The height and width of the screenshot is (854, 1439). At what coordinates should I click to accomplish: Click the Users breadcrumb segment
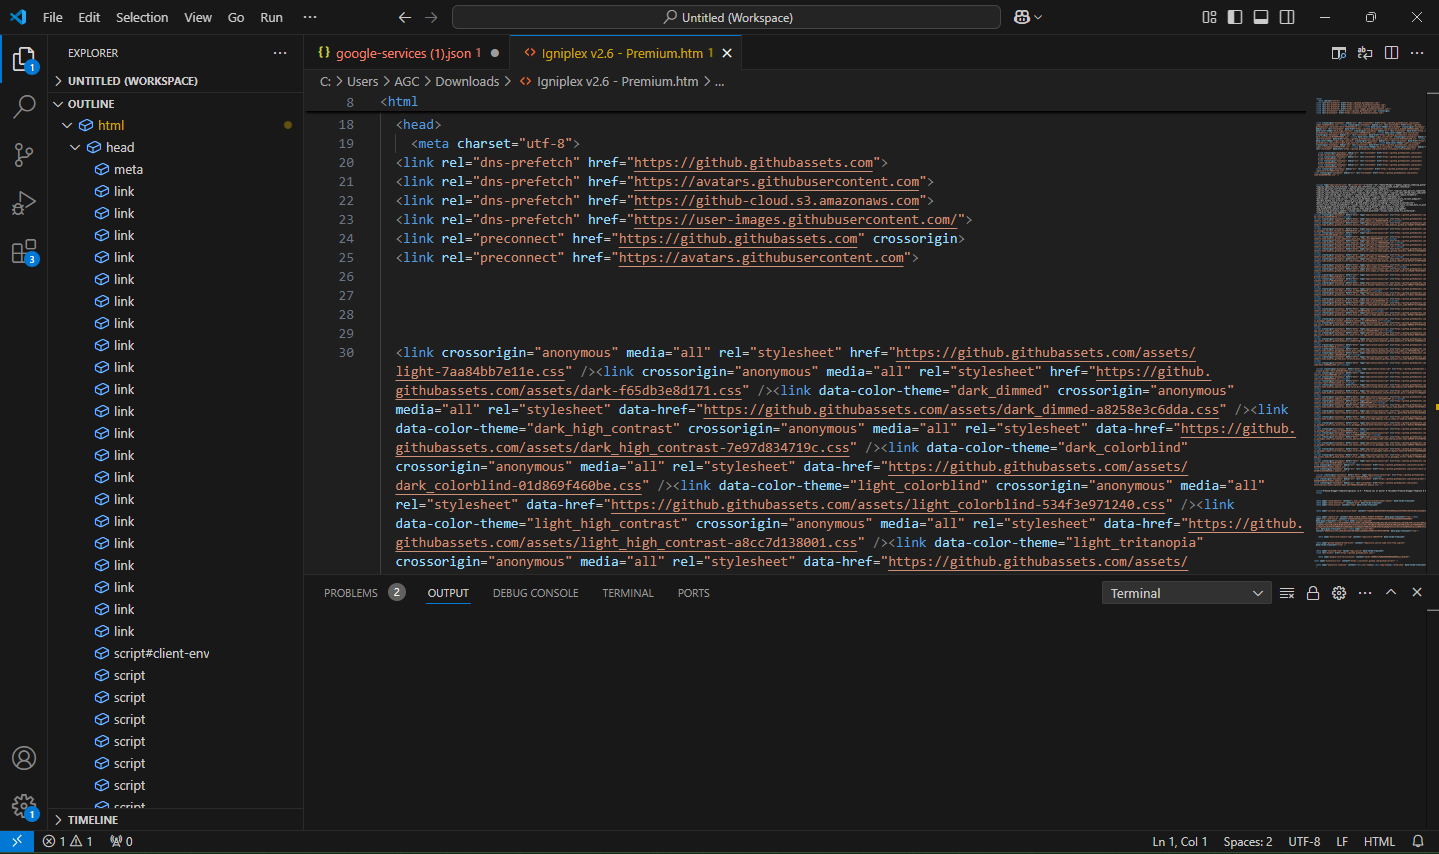point(362,81)
